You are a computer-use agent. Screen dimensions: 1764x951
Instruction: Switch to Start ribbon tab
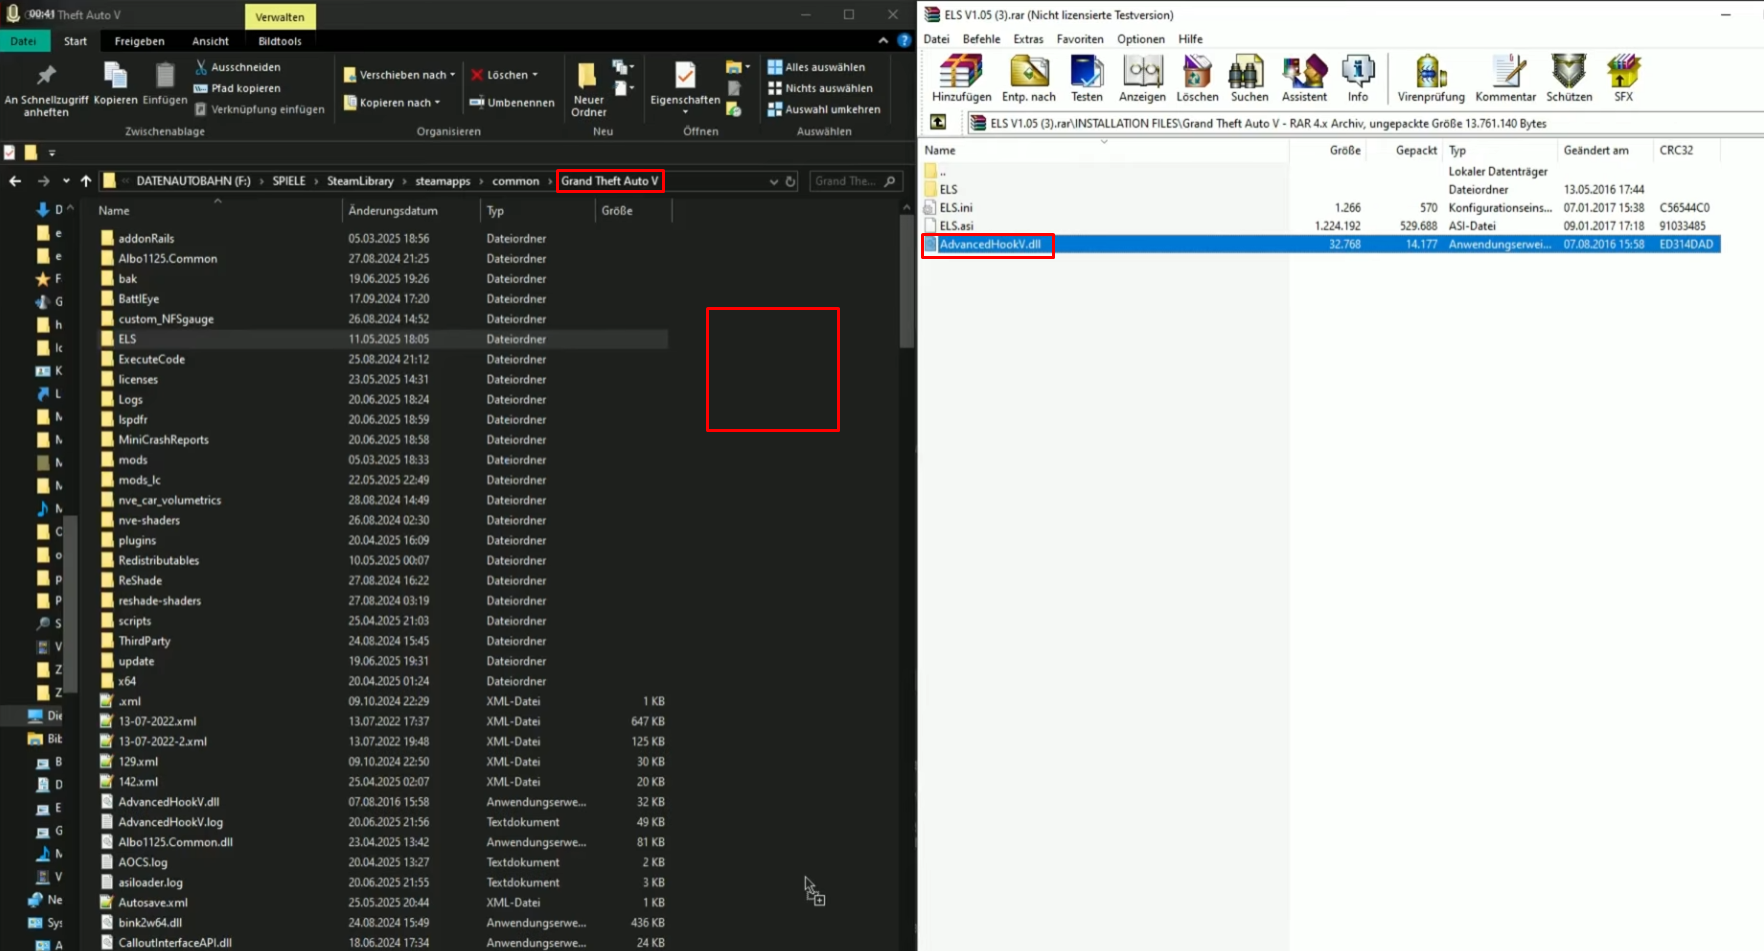coord(75,41)
